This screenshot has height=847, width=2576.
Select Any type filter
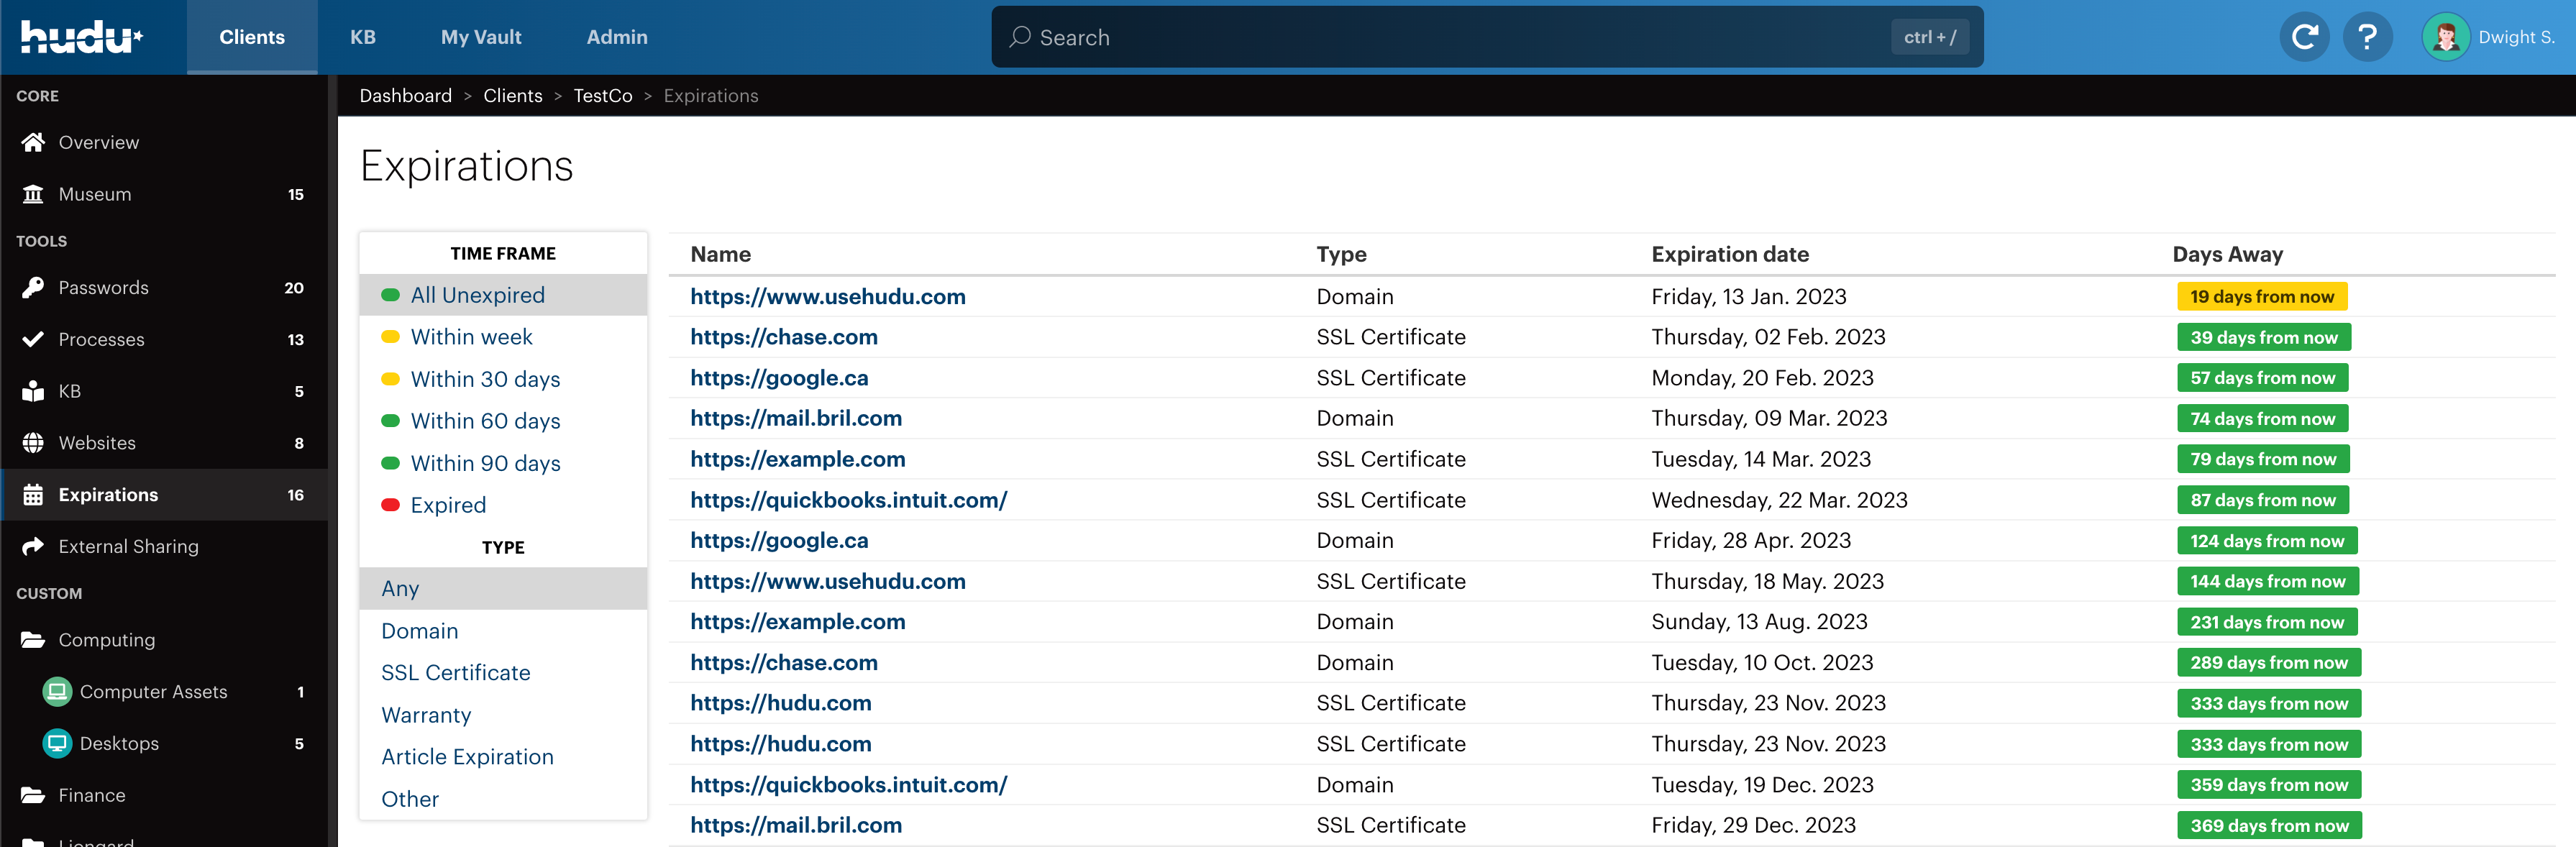click(x=503, y=589)
